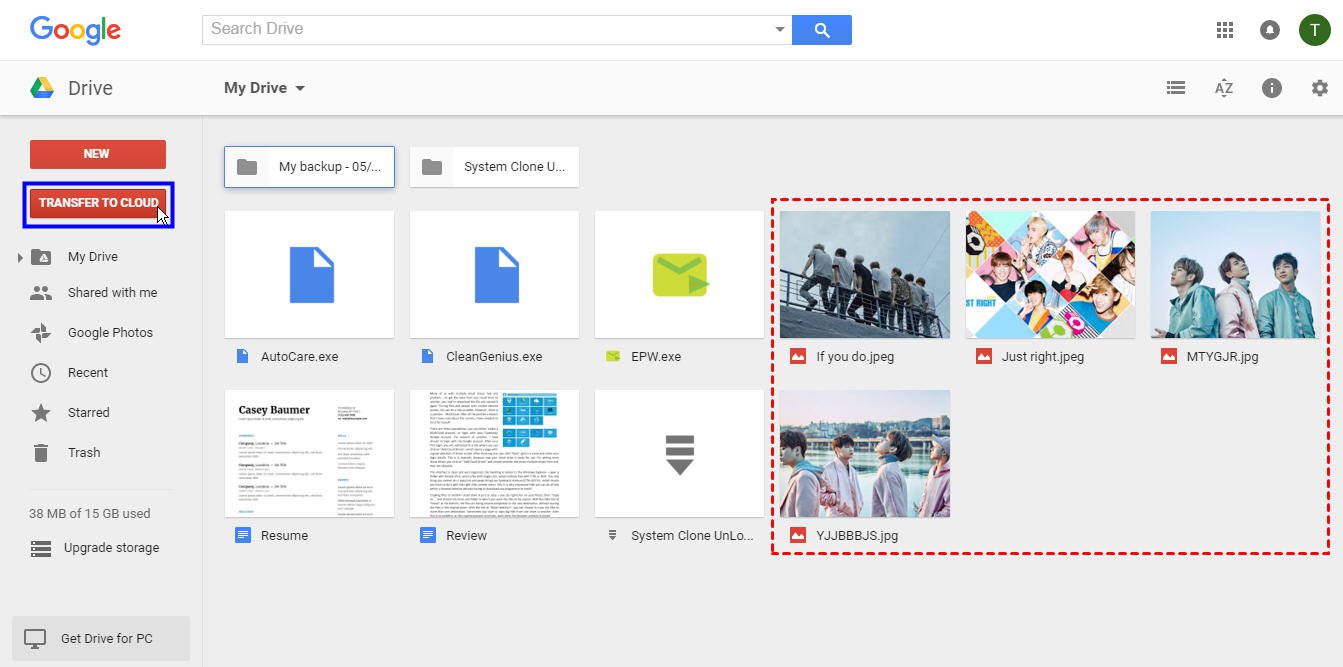The width and height of the screenshot is (1343, 667).
Task: Select the CleanGenius.exe file thumbnail
Action: (x=494, y=274)
